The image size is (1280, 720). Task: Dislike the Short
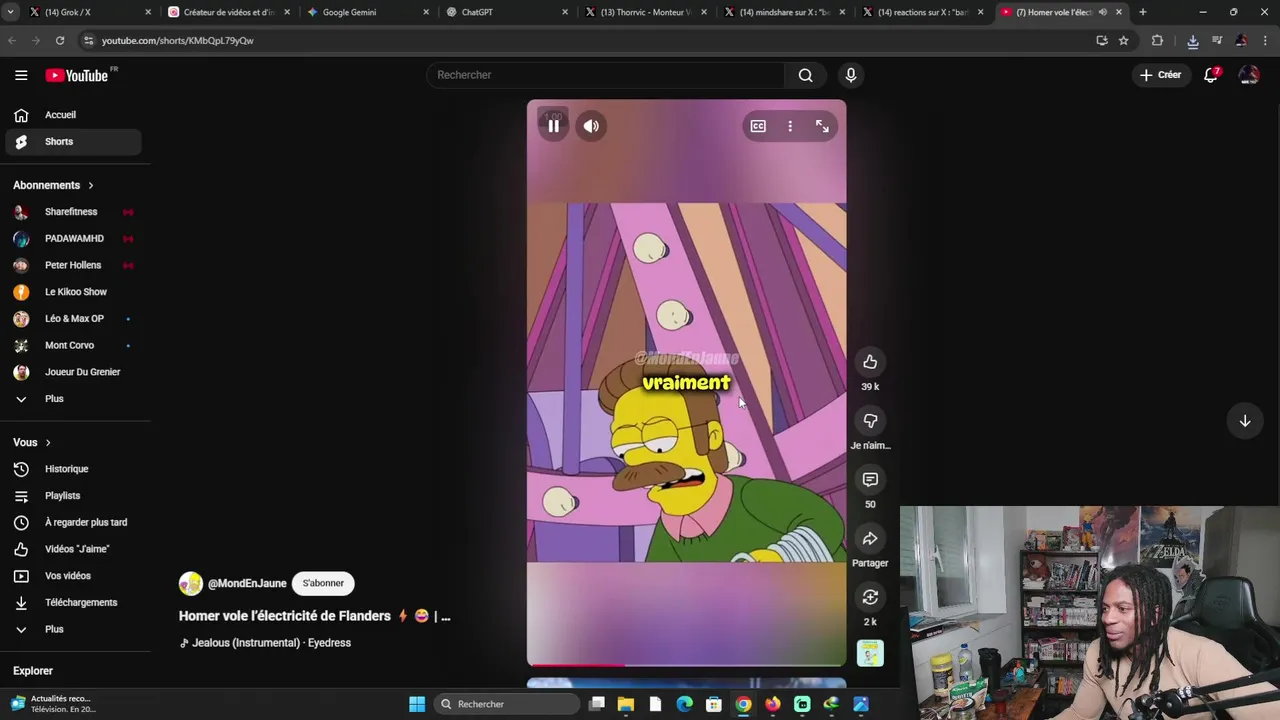coord(870,421)
